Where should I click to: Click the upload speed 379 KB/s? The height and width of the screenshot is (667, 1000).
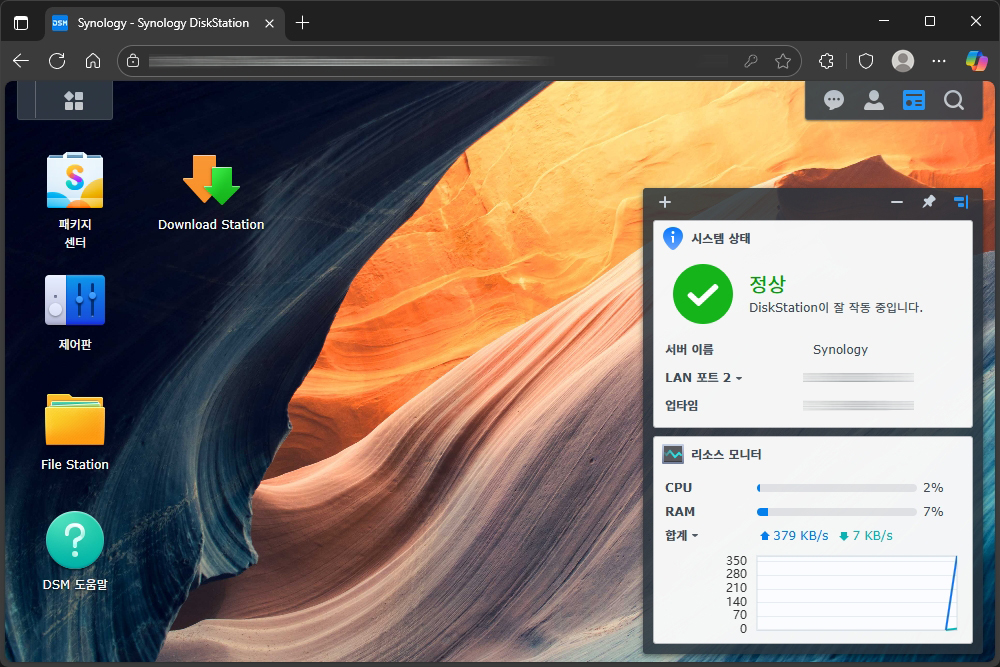pyautogui.click(x=794, y=536)
